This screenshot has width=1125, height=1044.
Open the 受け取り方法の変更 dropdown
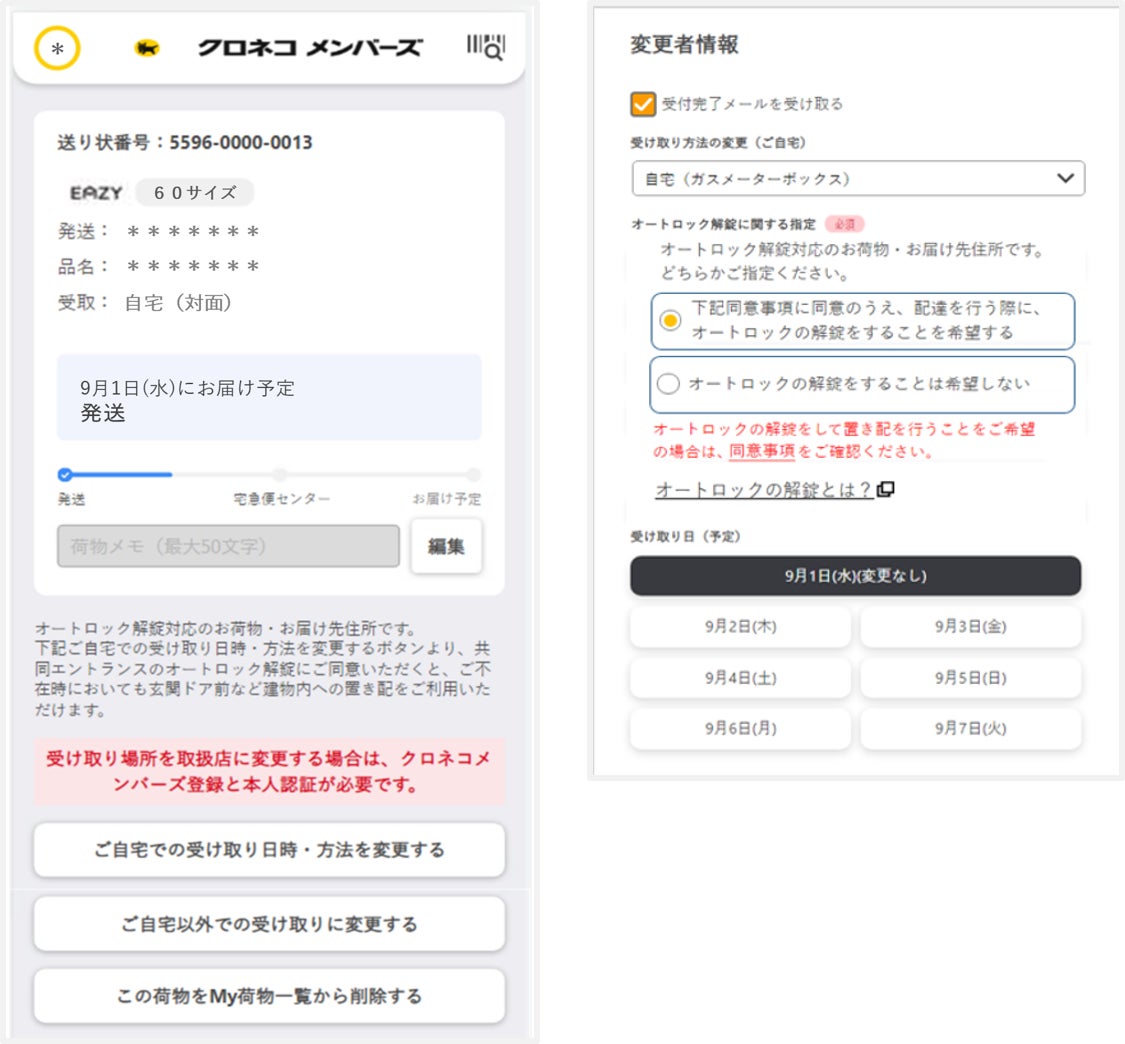pyautogui.click(x=858, y=179)
